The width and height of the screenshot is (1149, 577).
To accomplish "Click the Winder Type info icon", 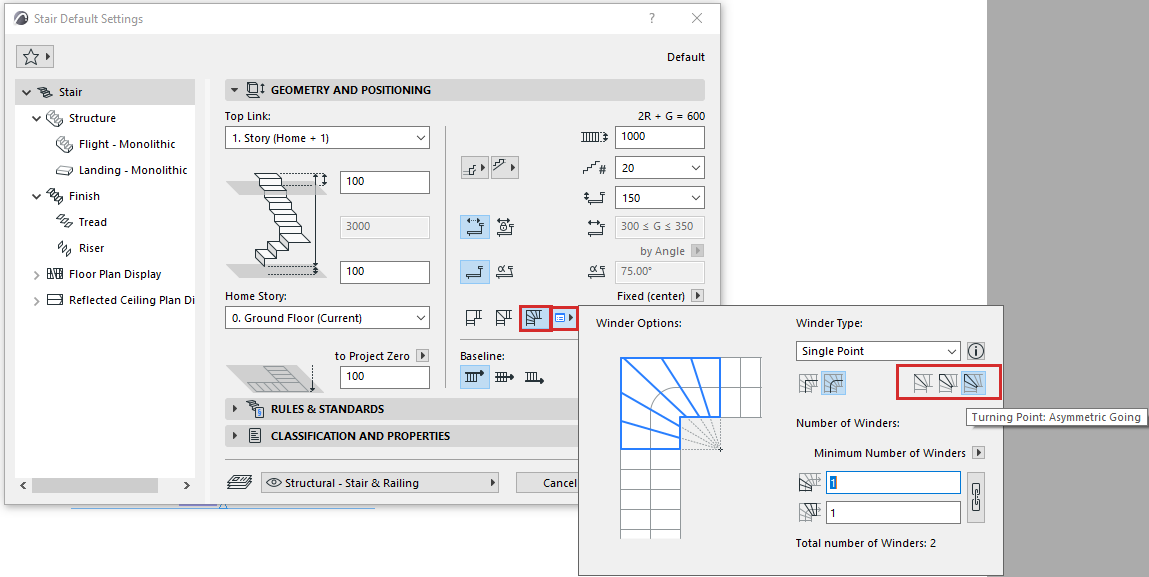I will click(x=976, y=351).
